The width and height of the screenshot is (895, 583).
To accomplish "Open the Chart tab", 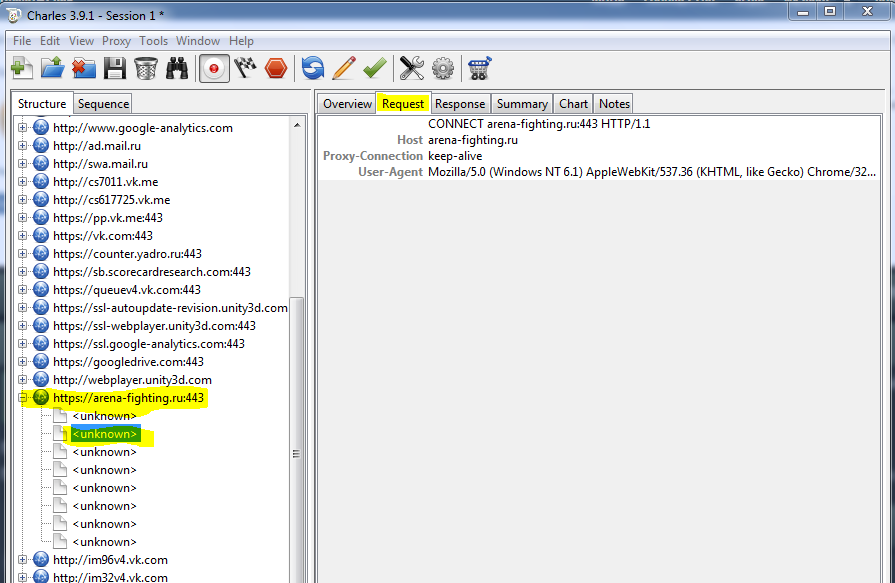I will [573, 104].
